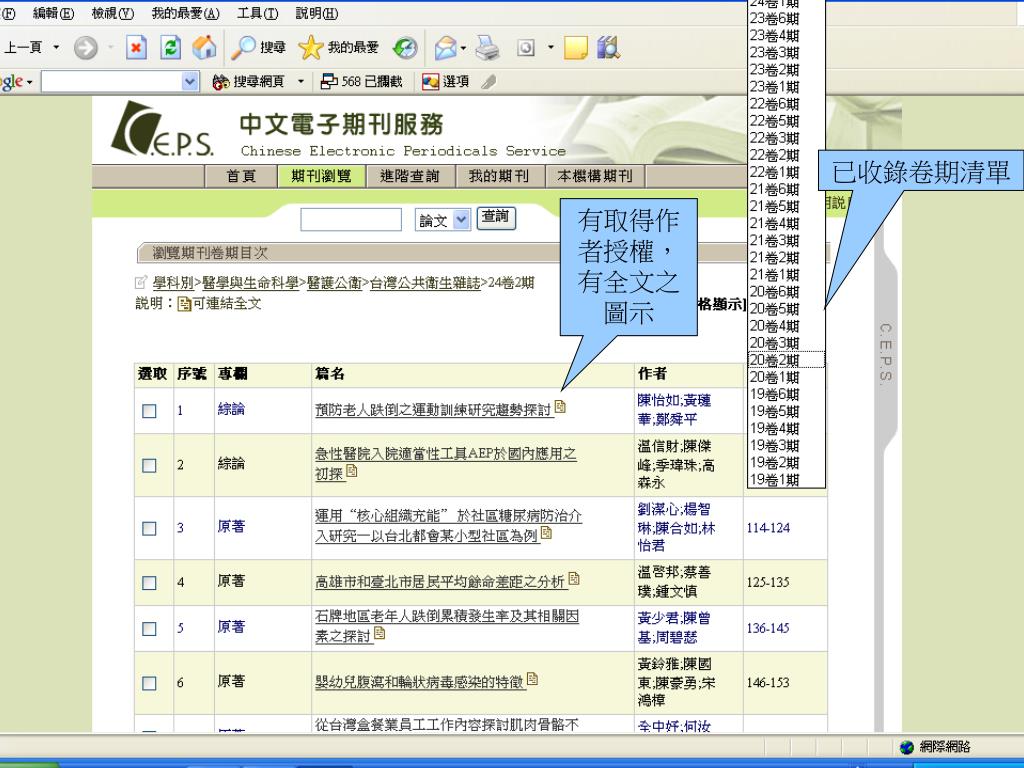Screen dimensions: 1024x768
Task: Stop page loading with the red X icon
Action: pos(136,48)
